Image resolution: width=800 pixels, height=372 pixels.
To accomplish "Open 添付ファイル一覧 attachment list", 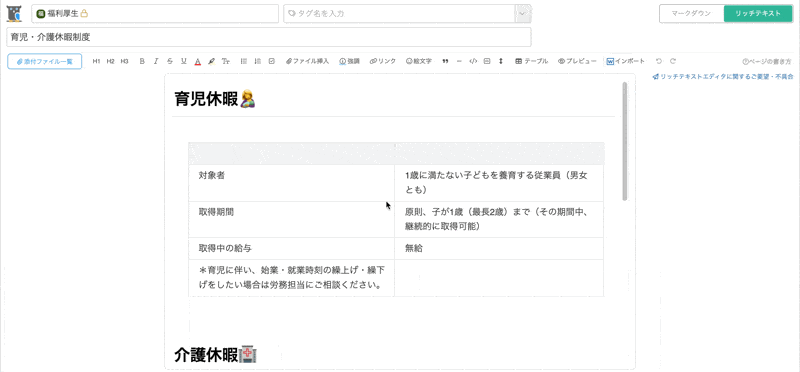I will pyautogui.click(x=44, y=61).
